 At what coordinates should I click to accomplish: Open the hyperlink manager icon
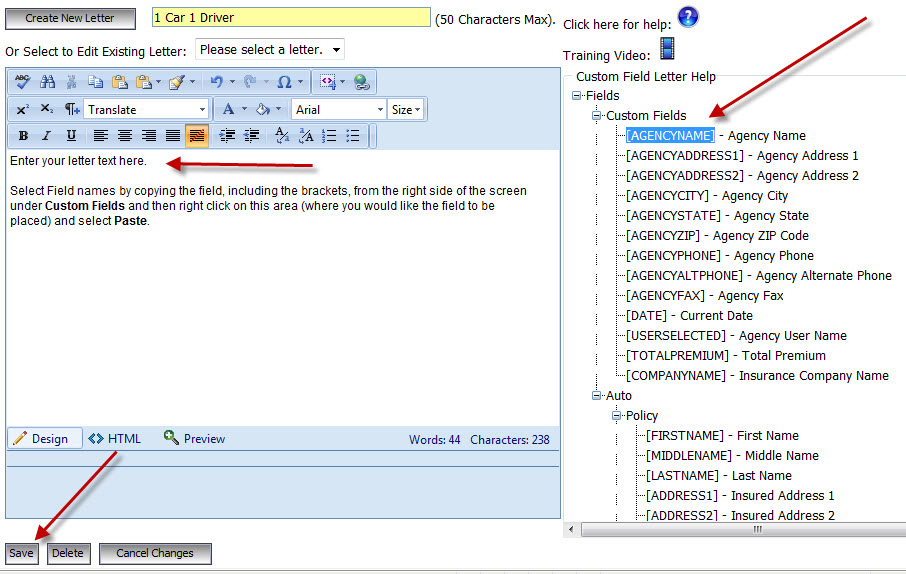pyautogui.click(x=361, y=82)
